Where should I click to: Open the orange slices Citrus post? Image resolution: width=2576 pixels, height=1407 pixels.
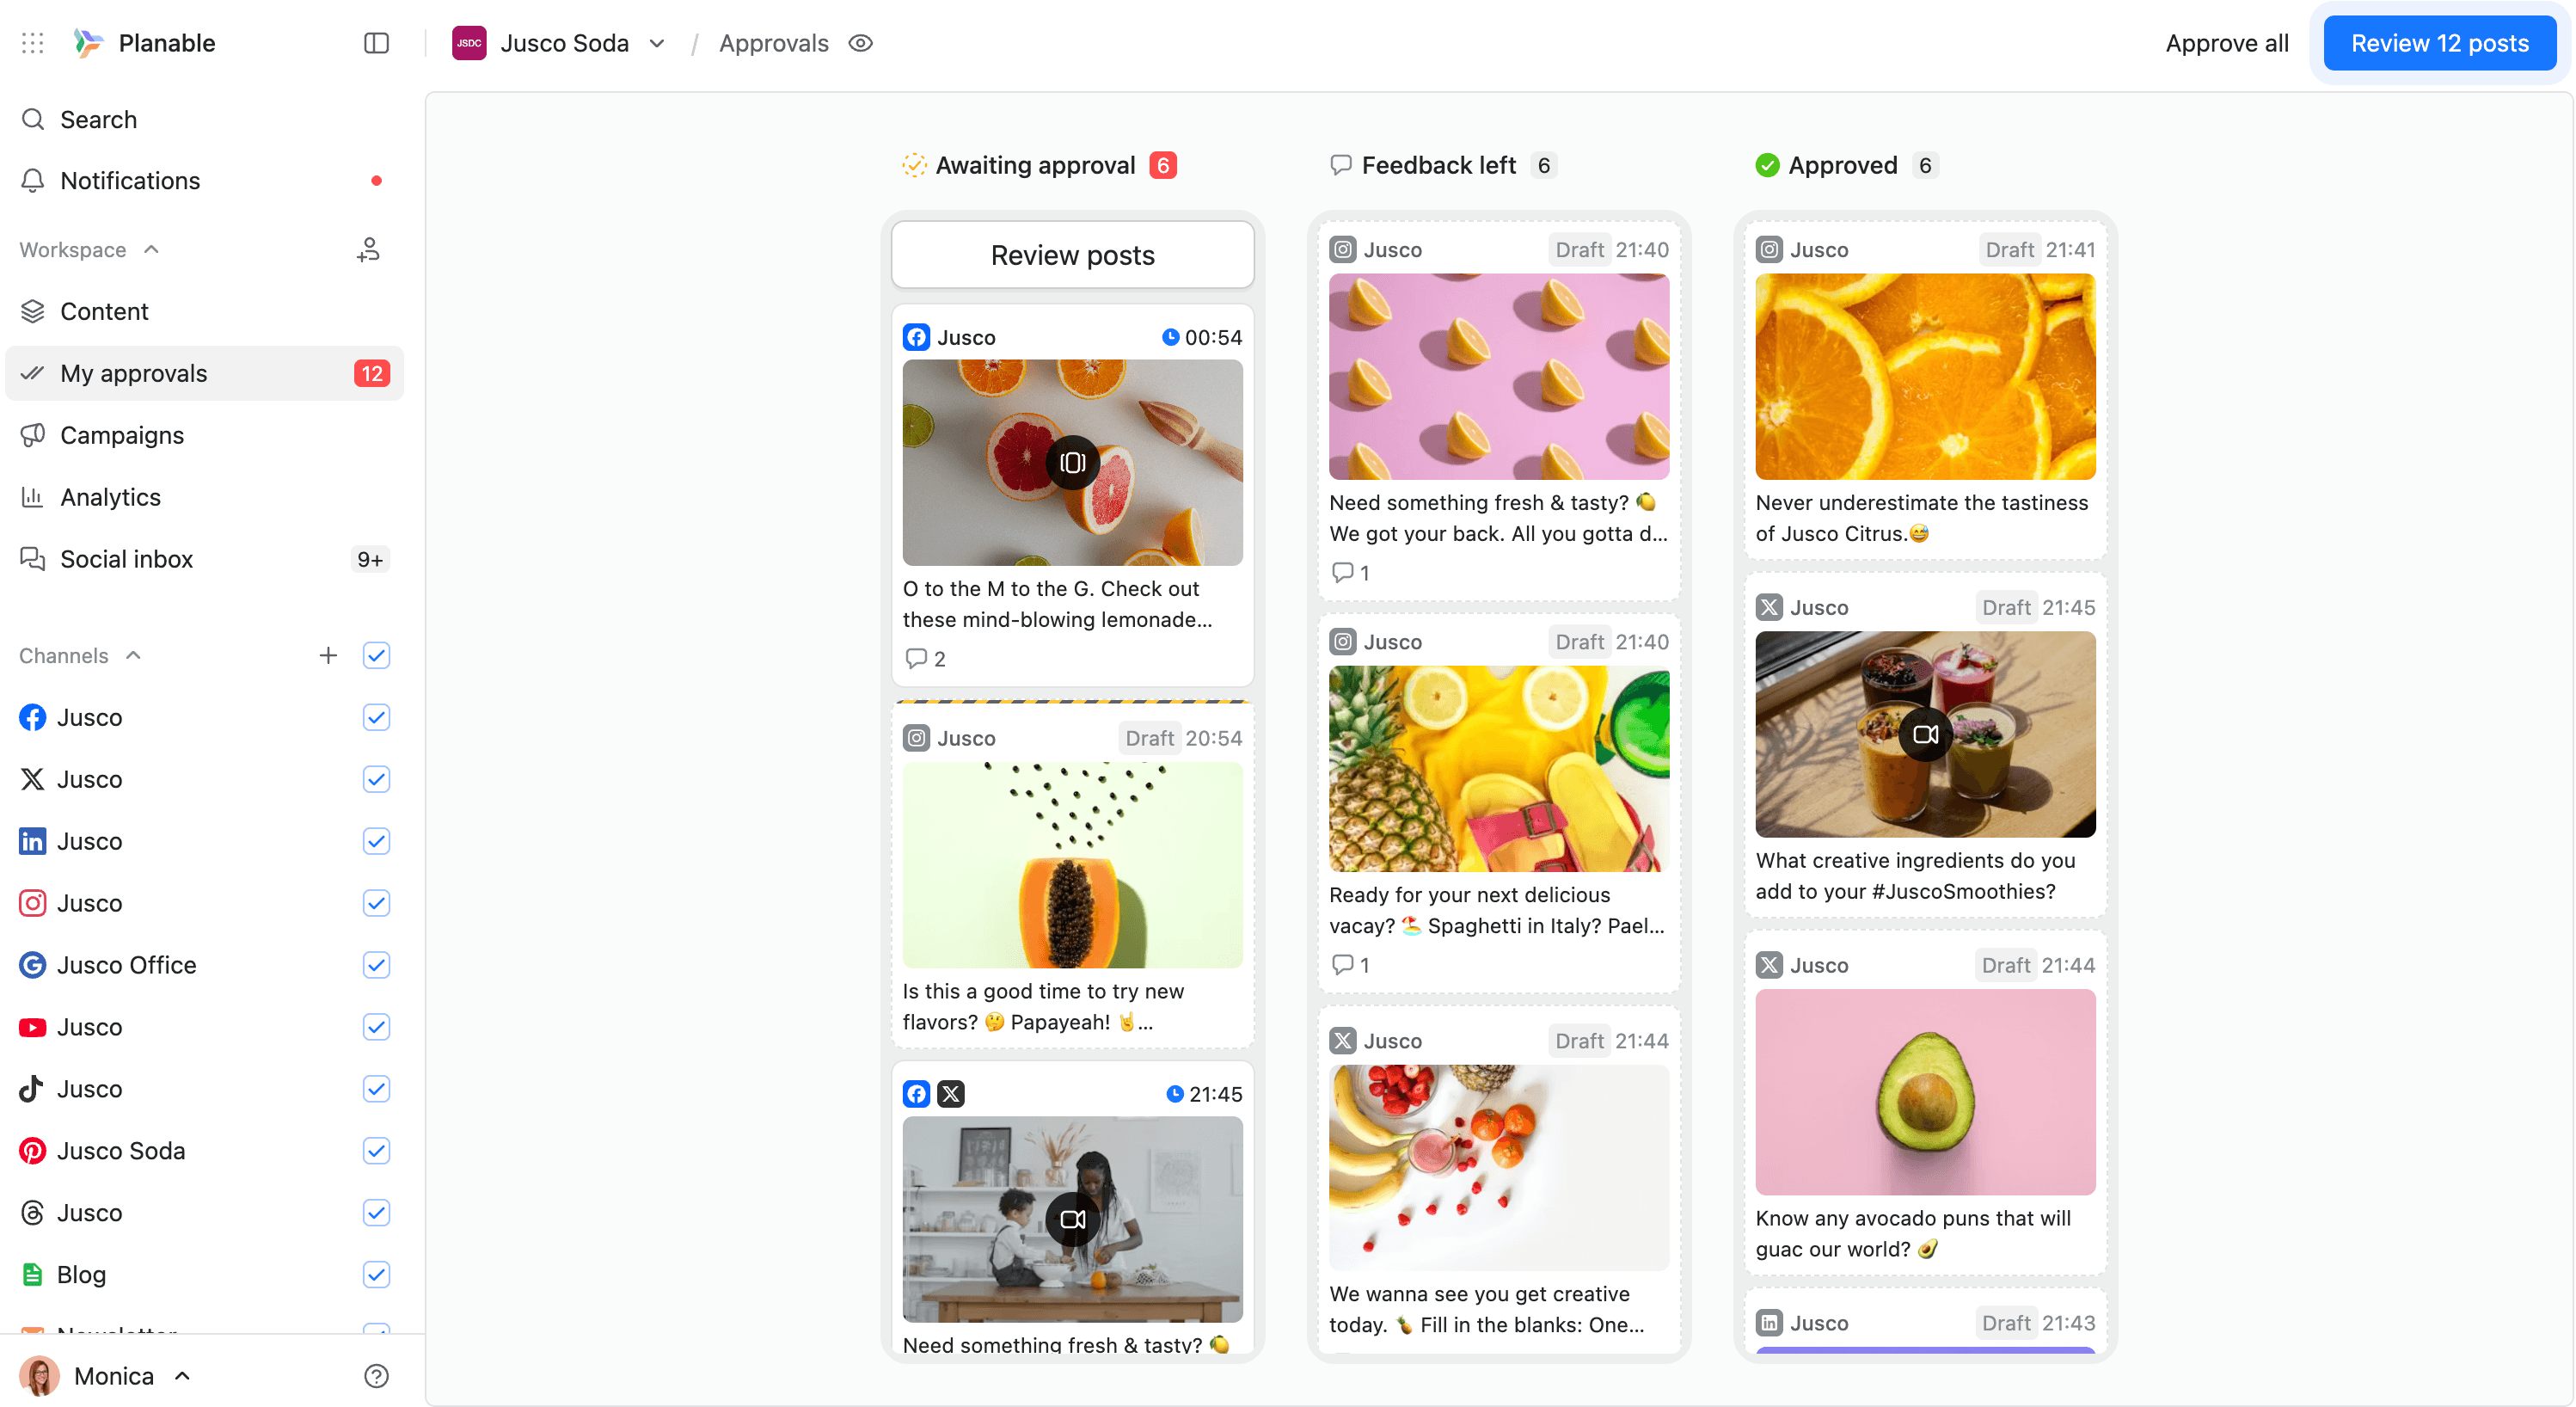1925,377
